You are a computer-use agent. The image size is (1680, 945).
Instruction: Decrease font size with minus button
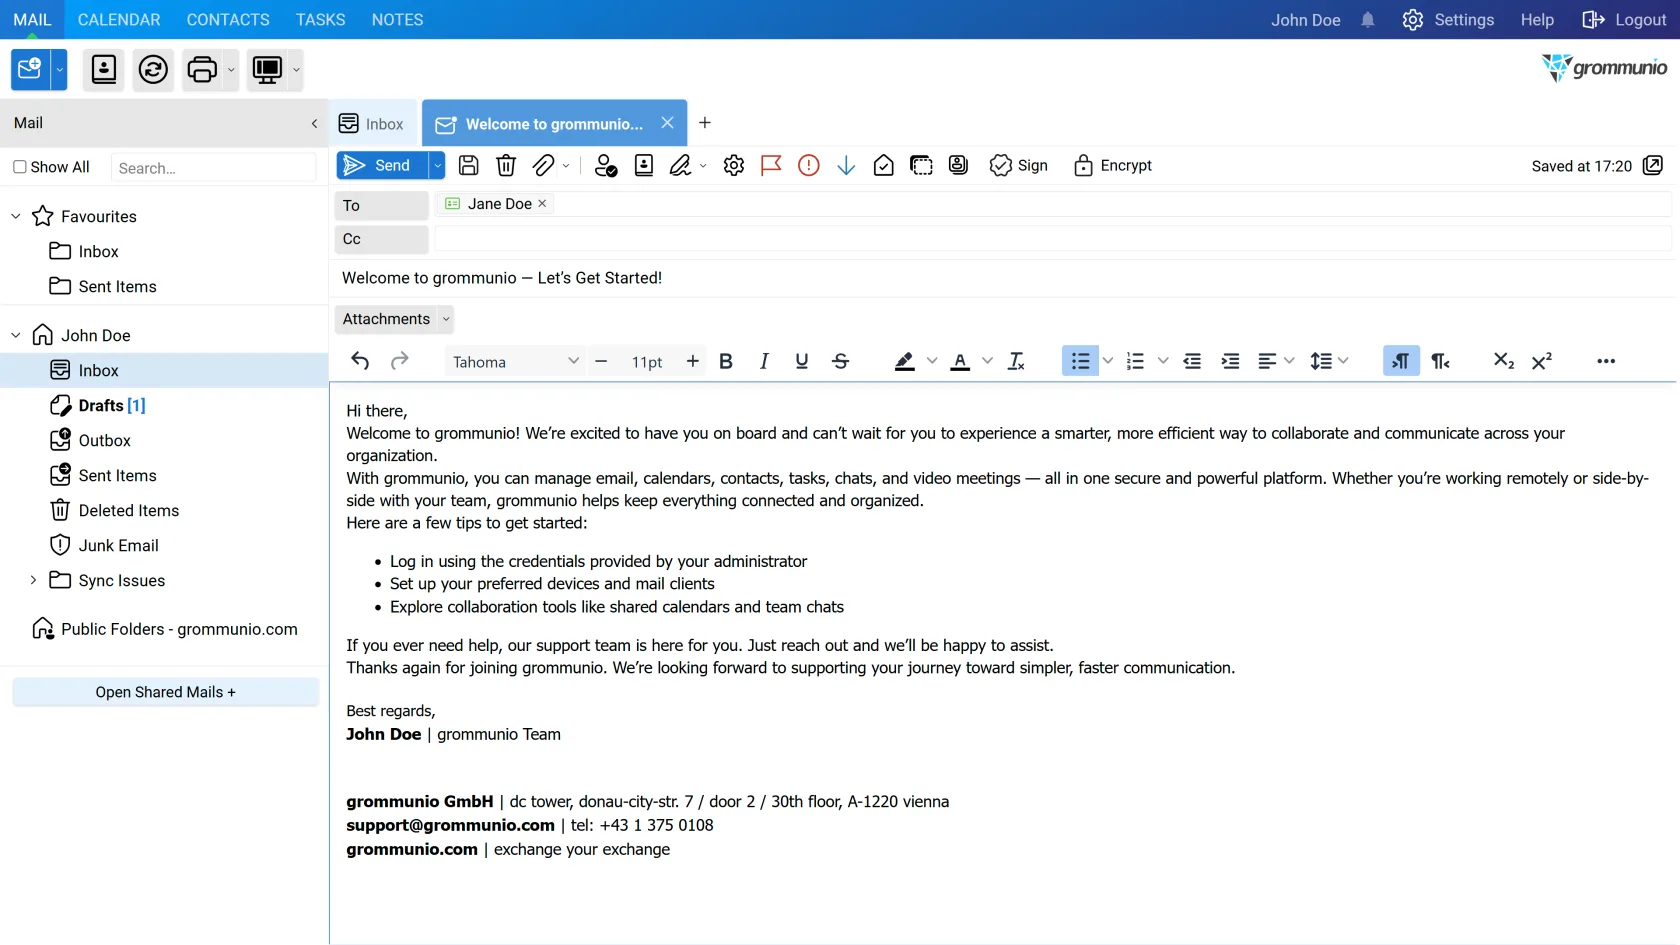[601, 361]
